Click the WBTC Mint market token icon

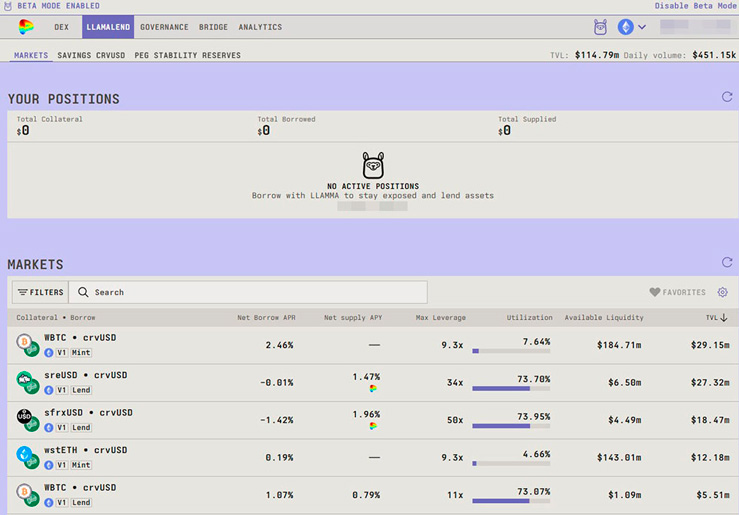click(27, 345)
